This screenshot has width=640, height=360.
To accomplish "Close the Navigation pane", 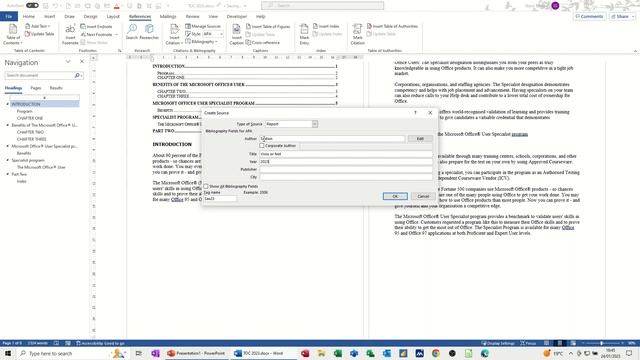I will click(x=82, y=62).
